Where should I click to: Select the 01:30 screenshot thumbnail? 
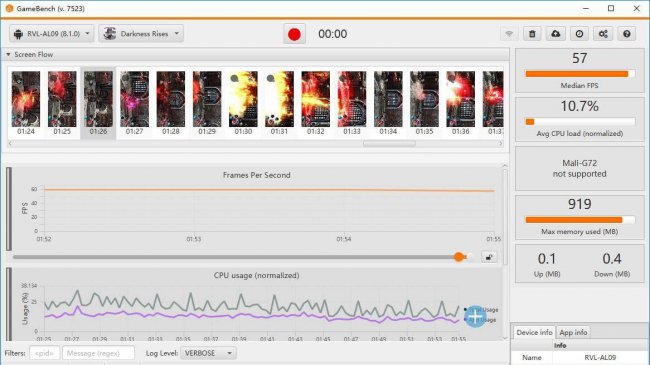tap(243, 103)
